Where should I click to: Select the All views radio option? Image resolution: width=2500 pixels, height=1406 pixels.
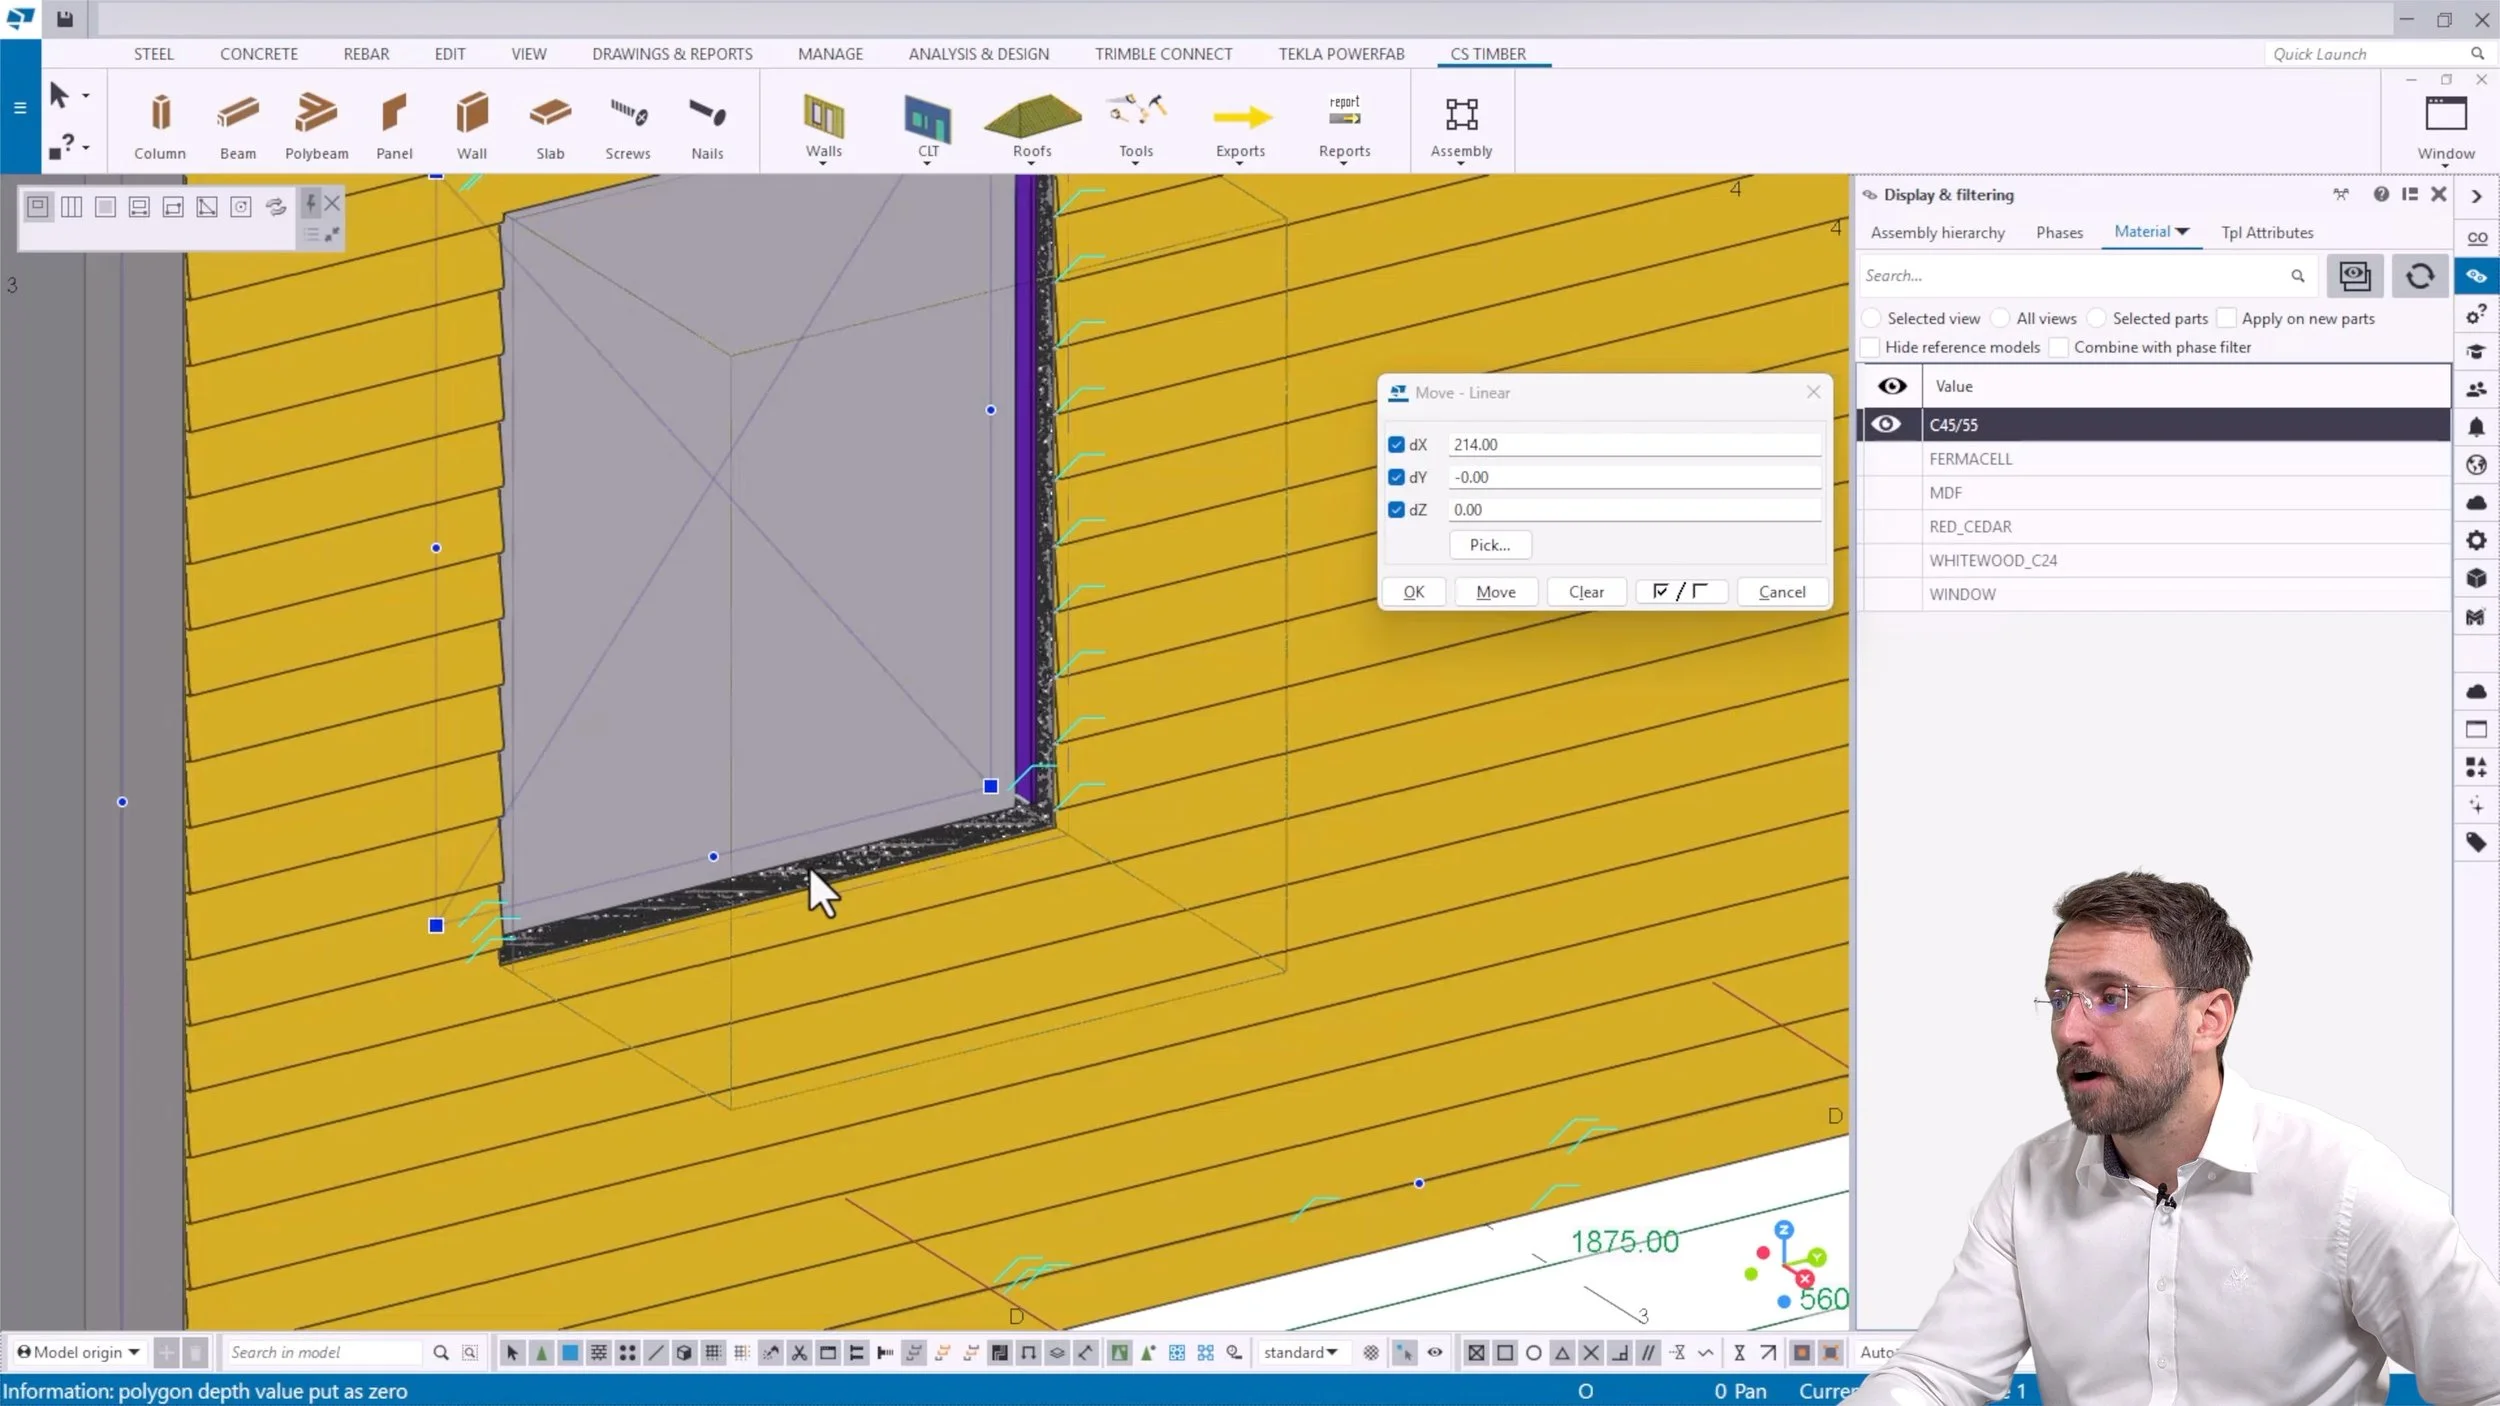tap(2000, 318)
